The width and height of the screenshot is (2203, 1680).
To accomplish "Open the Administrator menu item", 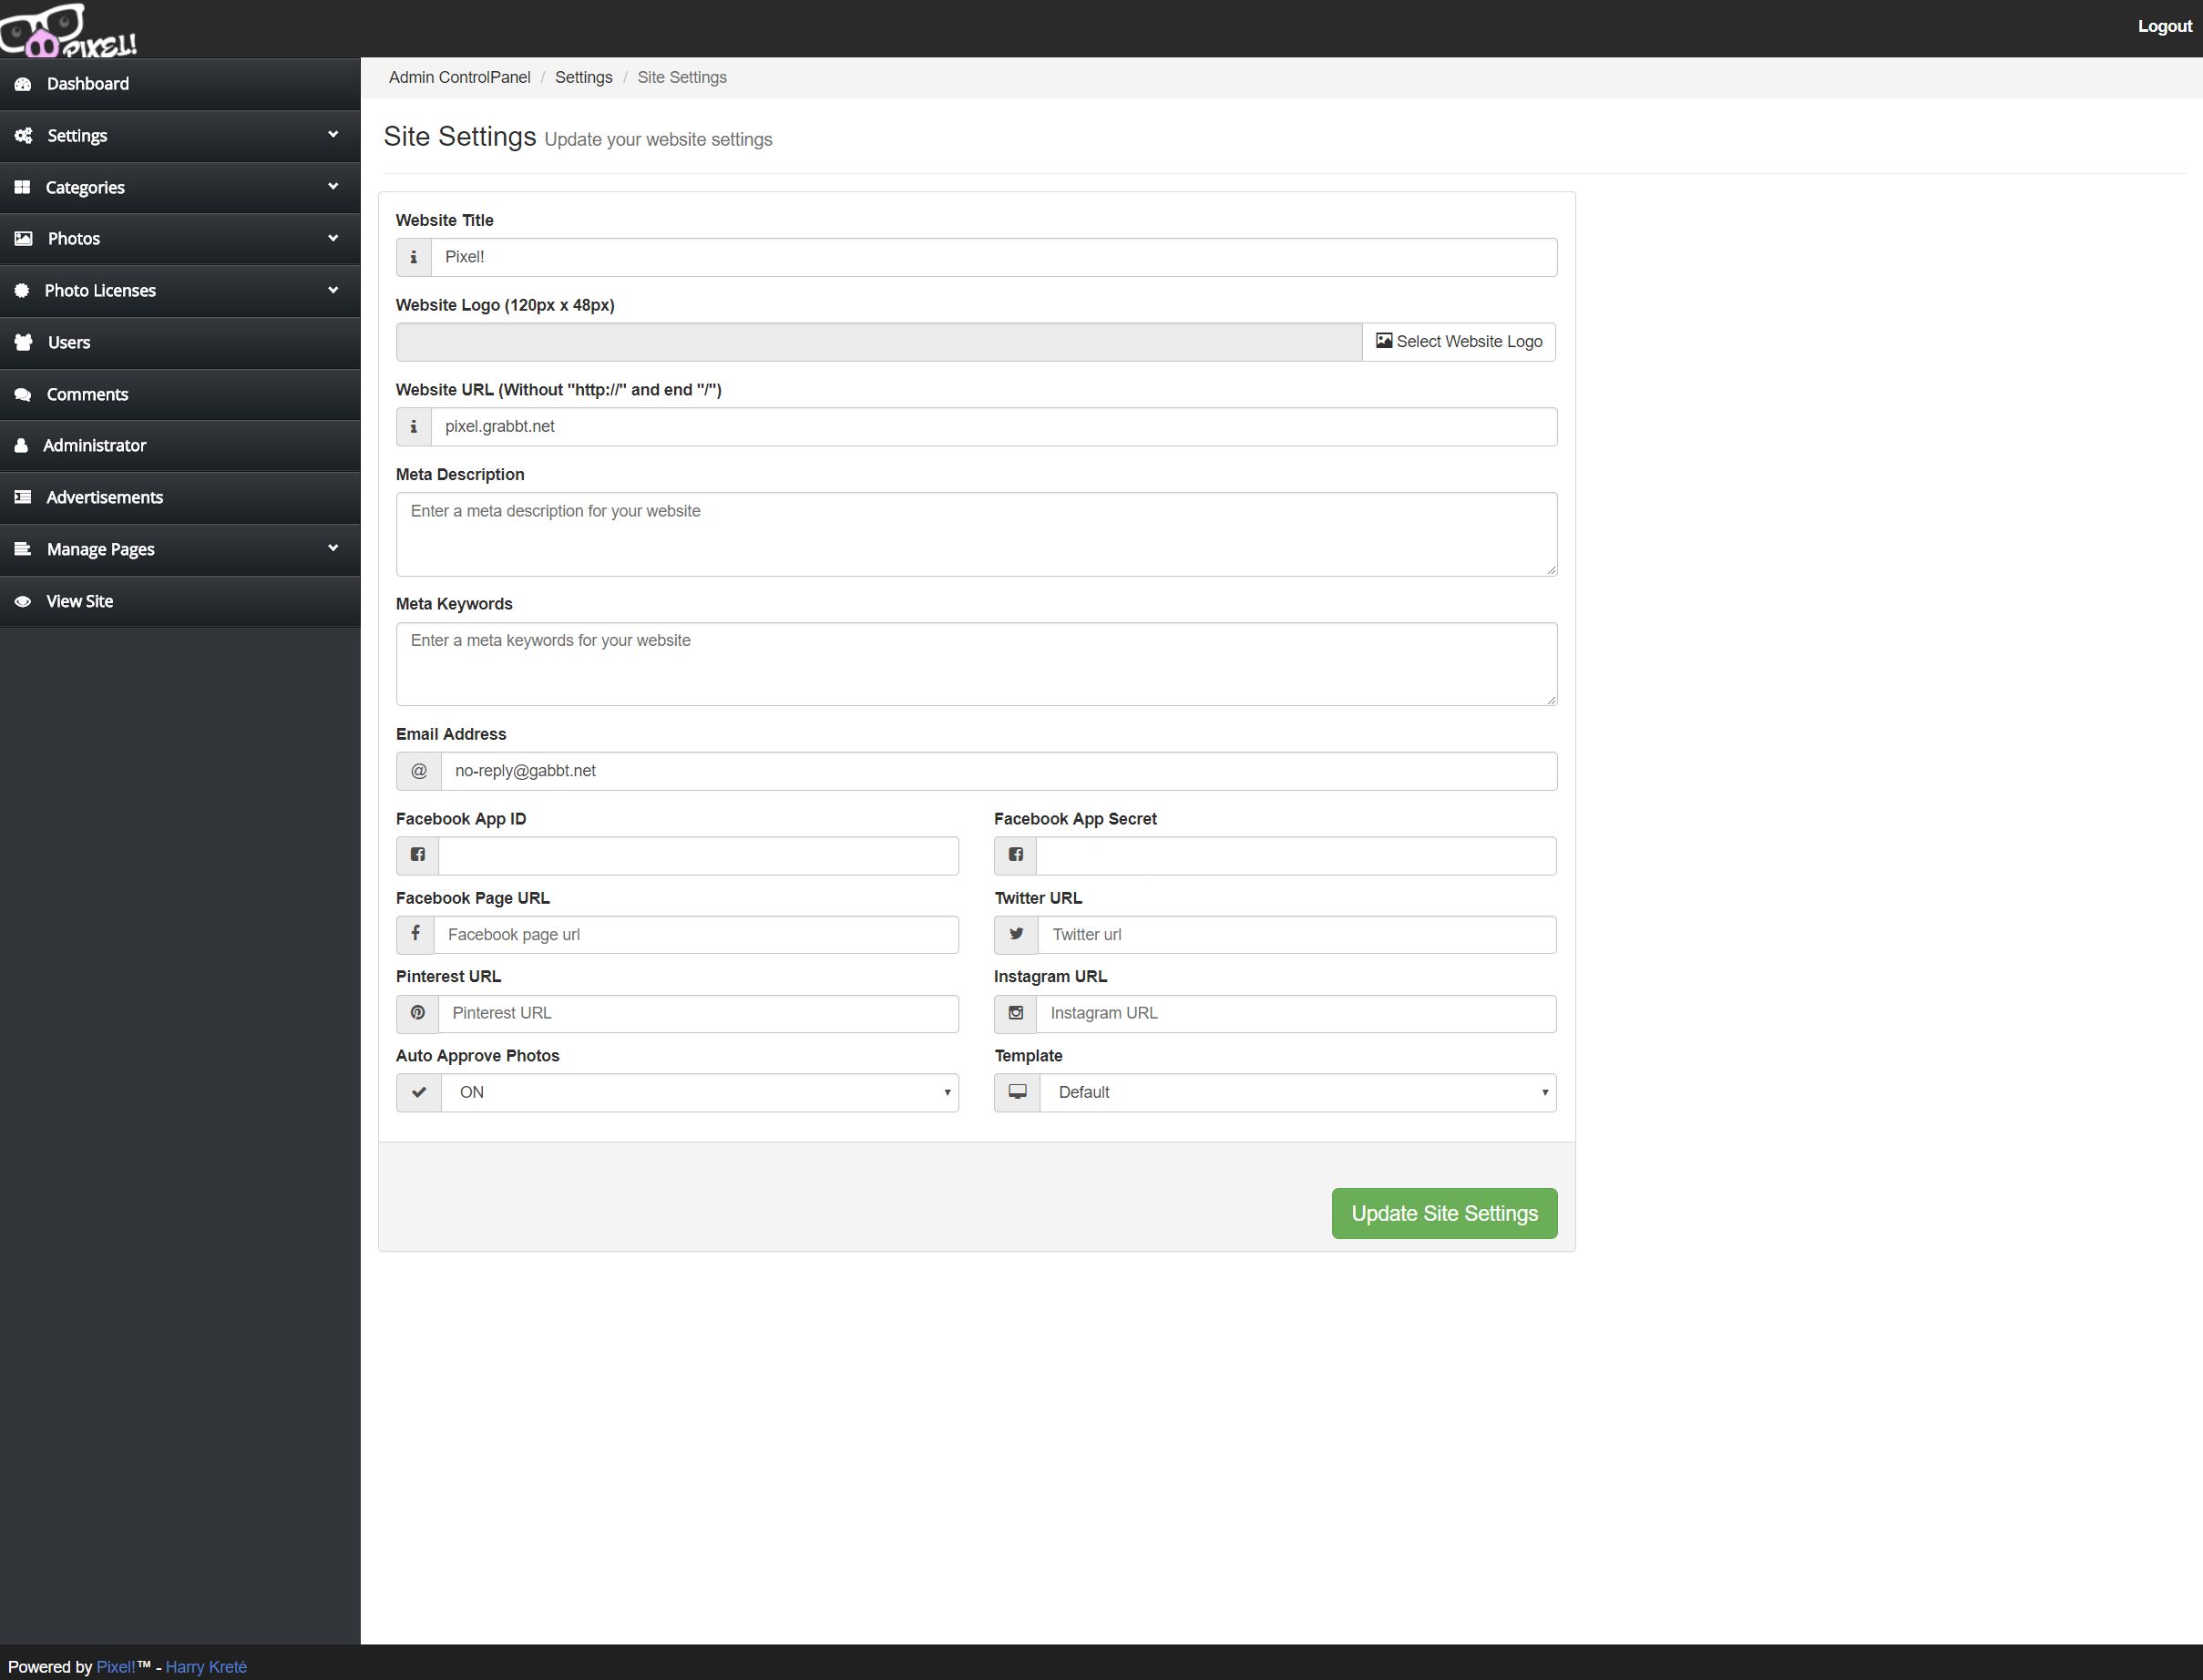I will pyautogui.click(x=94, y=445).
